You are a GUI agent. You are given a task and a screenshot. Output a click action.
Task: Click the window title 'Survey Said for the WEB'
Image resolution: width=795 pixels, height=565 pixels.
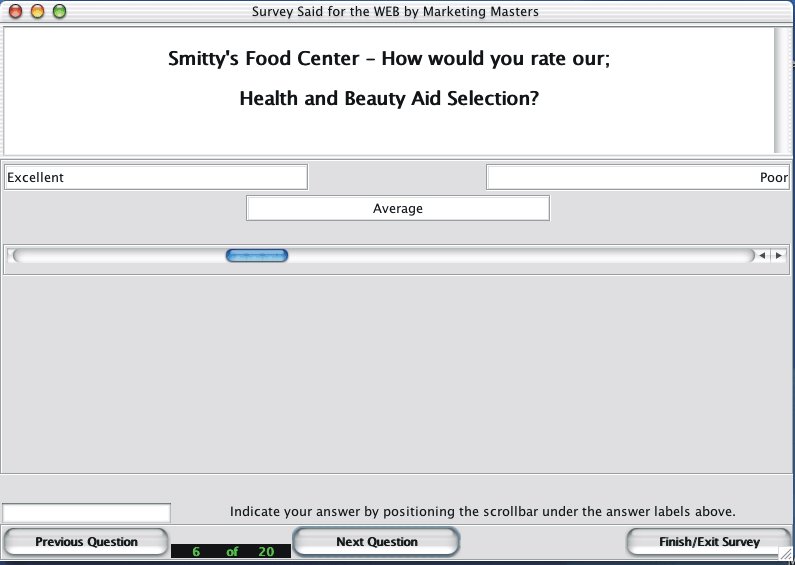[395, 11]
